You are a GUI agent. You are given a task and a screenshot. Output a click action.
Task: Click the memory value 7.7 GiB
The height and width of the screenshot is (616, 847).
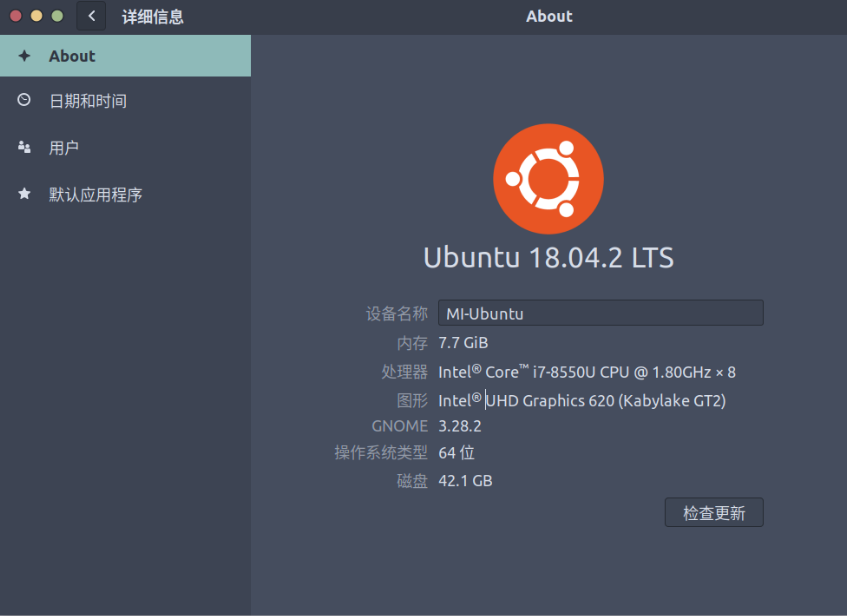463,343
